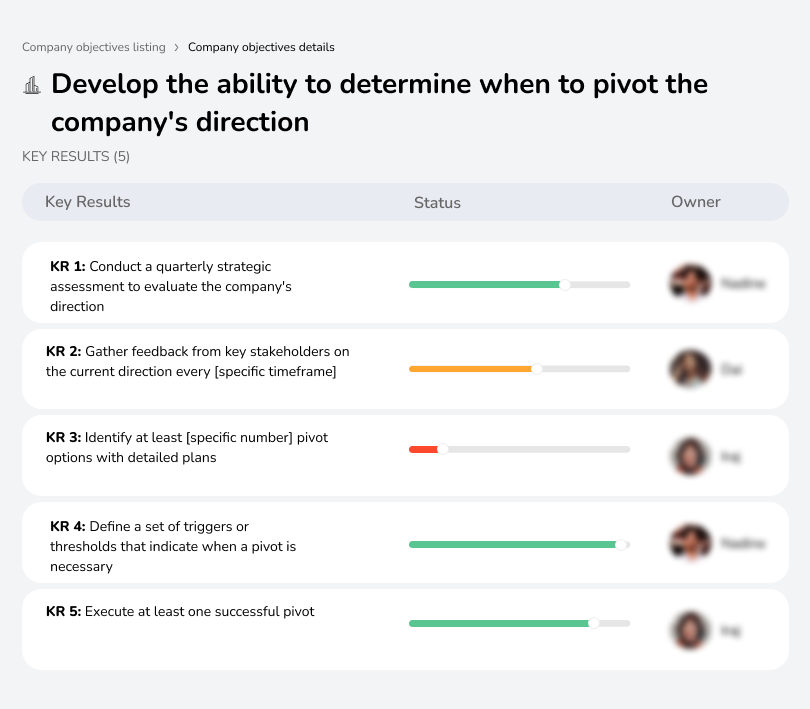The height and width of the screenshot is (709, 810).
Task: Adjust KR 1 progress slider handle
Action: (565, 284)
